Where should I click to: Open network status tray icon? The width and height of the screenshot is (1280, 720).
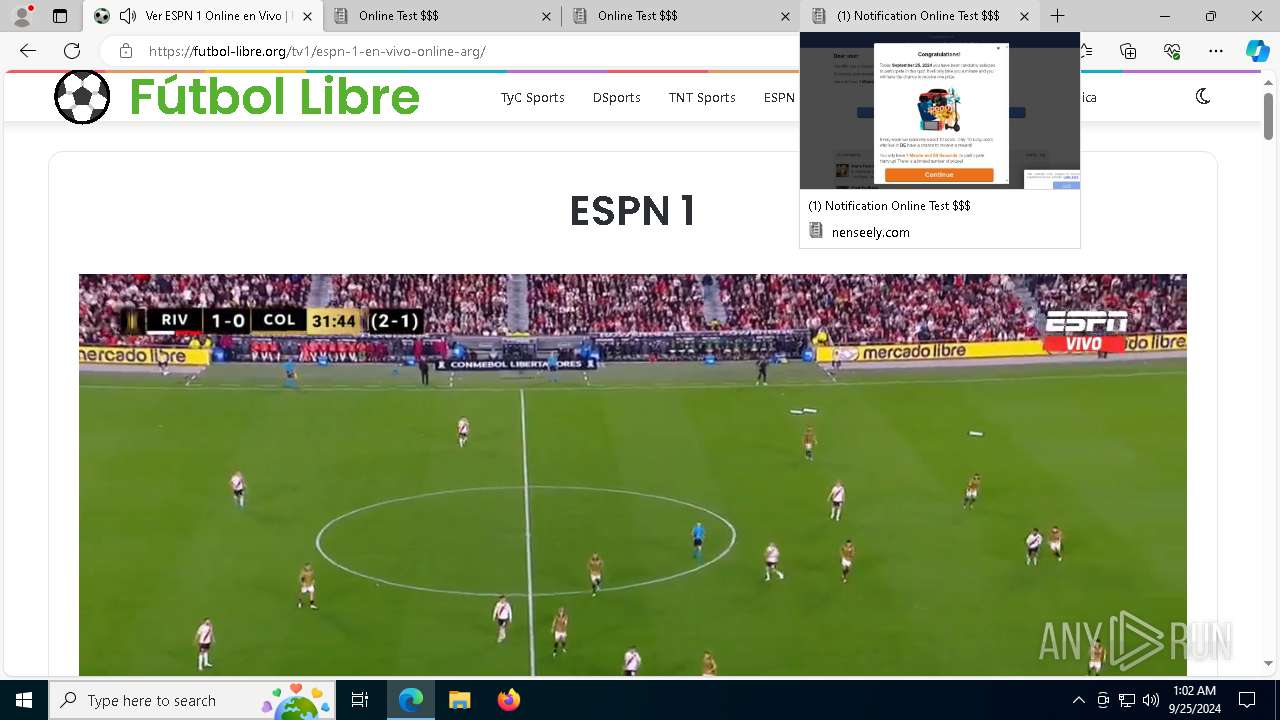(1127, 700)
